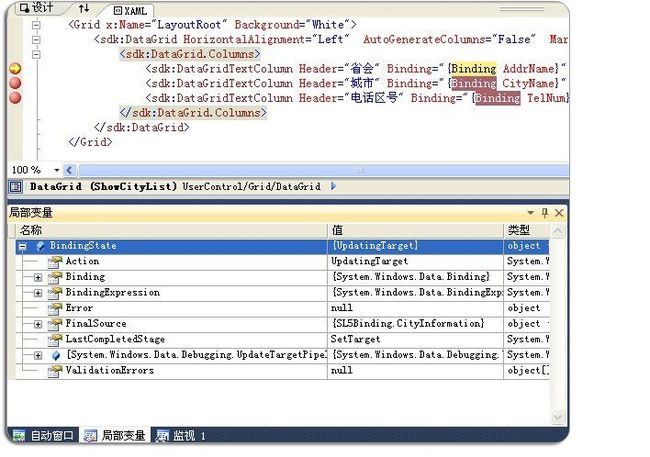Image resolution: width=650 pixels, height=457 pixels.
Task: Open the 局部变量 window options dropdown
Action: pos(530,213)
